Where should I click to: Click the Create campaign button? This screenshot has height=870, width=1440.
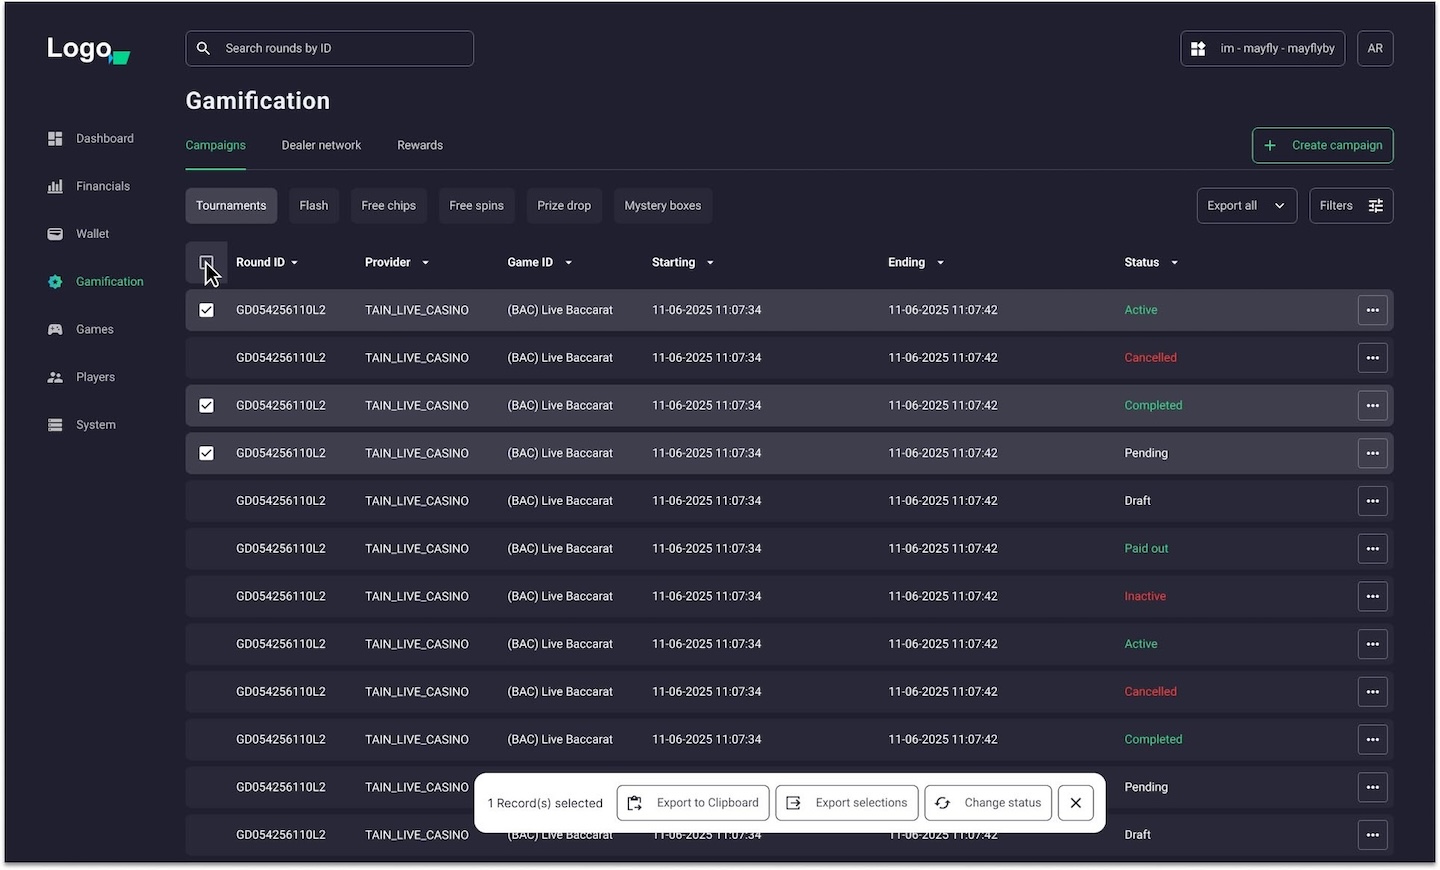[1322, 146]
